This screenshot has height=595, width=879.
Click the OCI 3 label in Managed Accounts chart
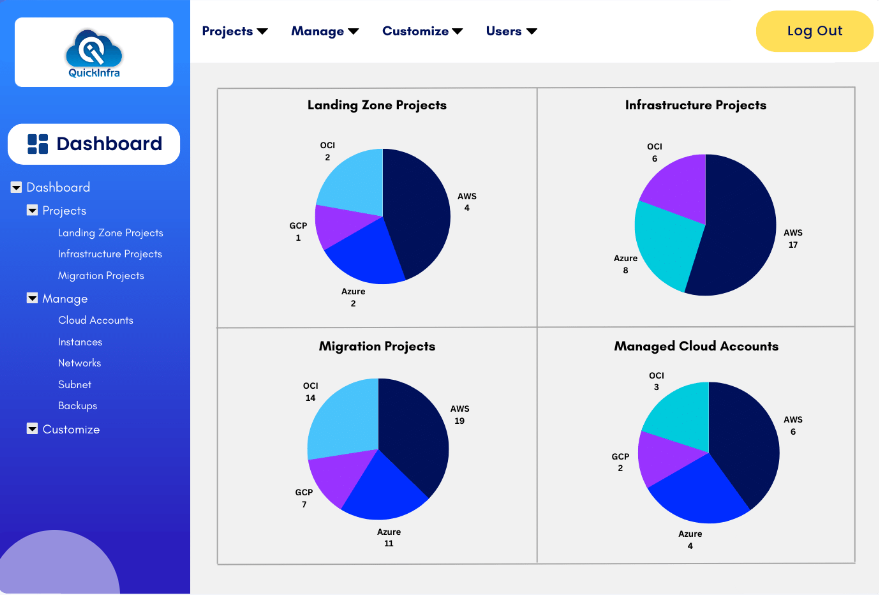pyautogui.click(x=656, y=381)
